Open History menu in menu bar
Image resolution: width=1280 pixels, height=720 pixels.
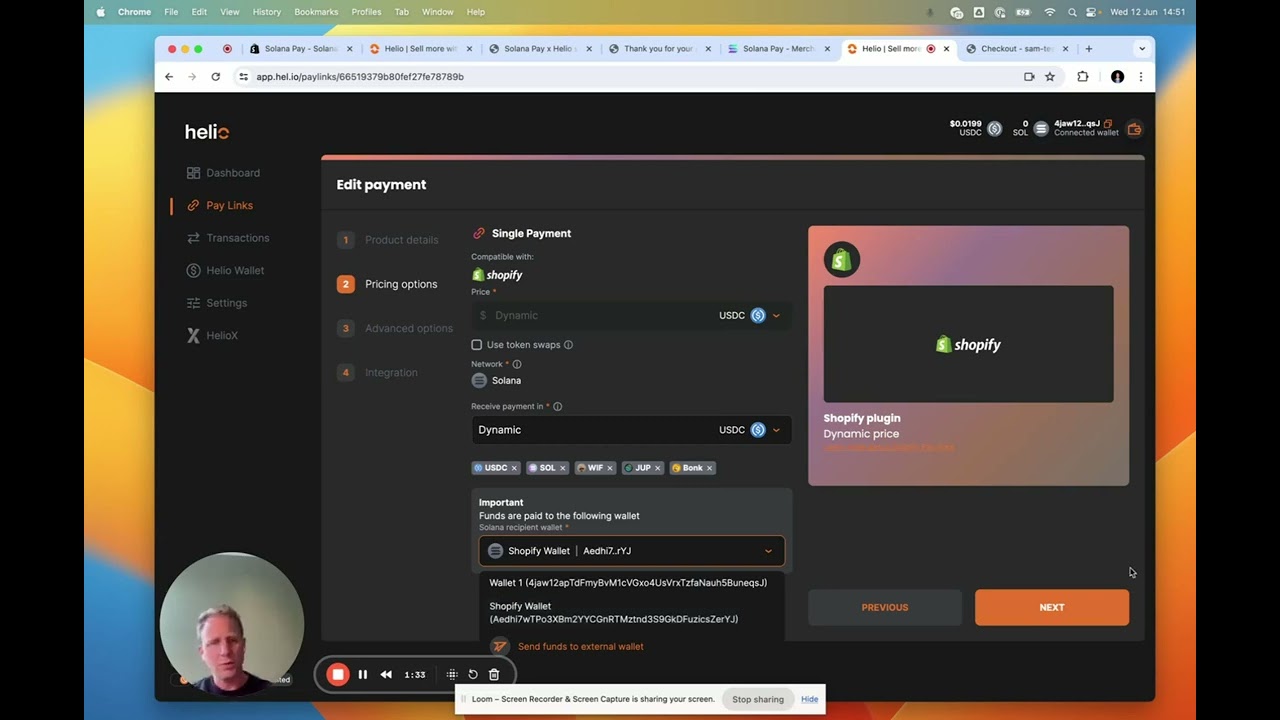267,12
